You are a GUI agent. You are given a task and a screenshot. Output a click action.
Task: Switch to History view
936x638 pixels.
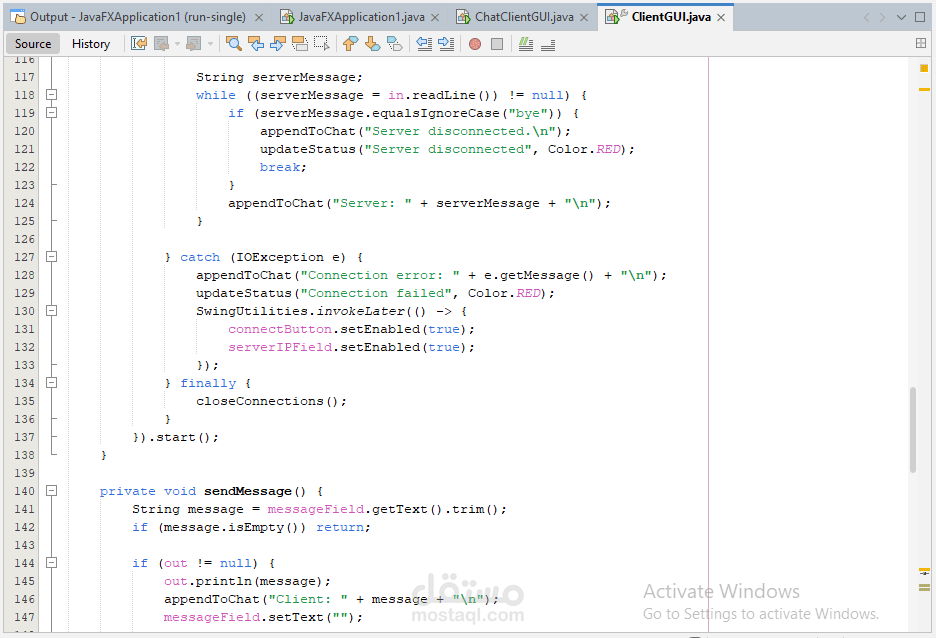(91, 44)
